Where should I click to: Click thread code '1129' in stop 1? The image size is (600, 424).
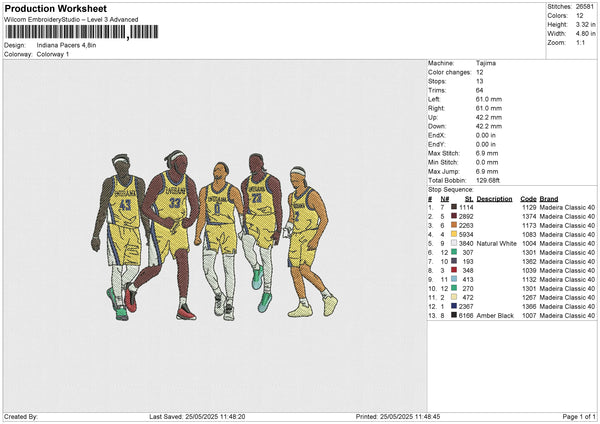tap(529, 207)
